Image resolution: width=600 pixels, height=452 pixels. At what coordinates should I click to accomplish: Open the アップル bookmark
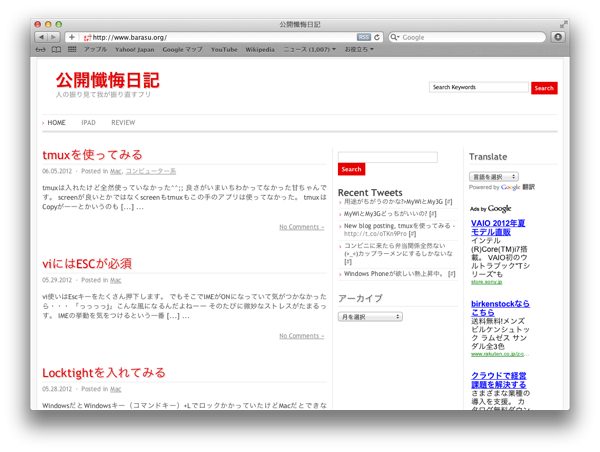point(95,49)
